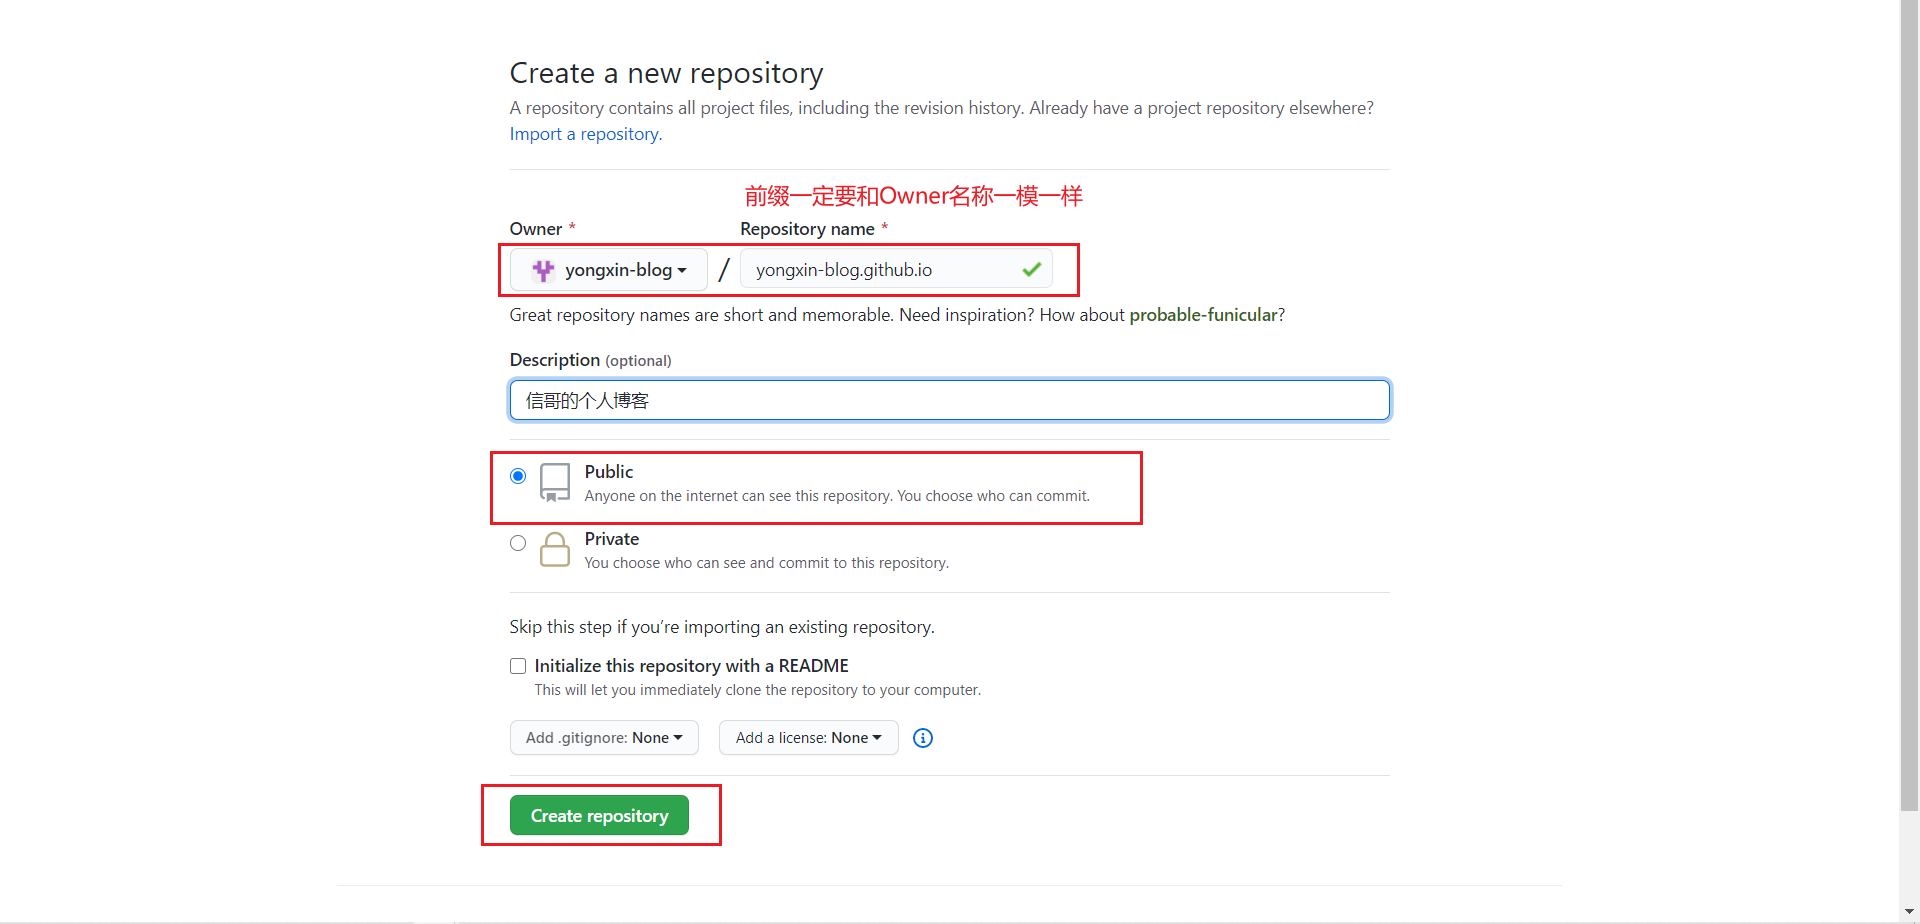The width and height of the screenshot is (1920, 924).
Task: Click the Description (optional) label
Action: pos(591,360)
